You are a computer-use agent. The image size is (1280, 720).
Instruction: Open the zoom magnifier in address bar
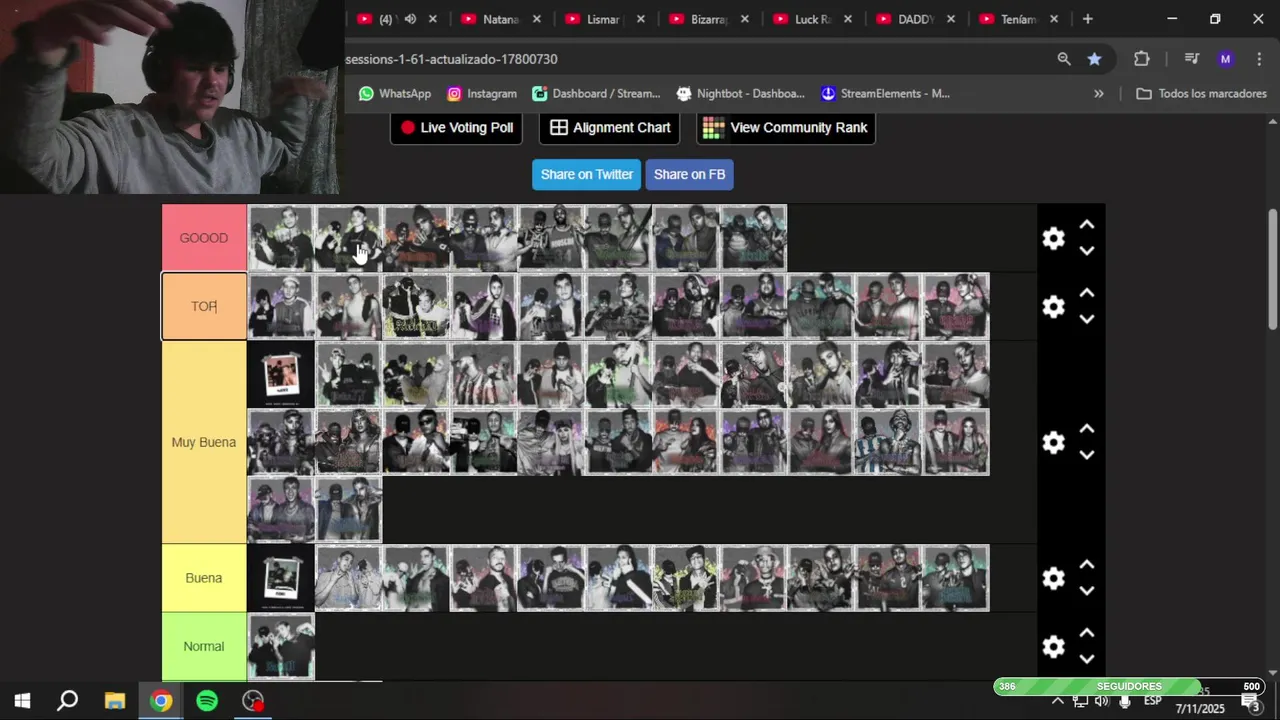[x=1064, y=59]
